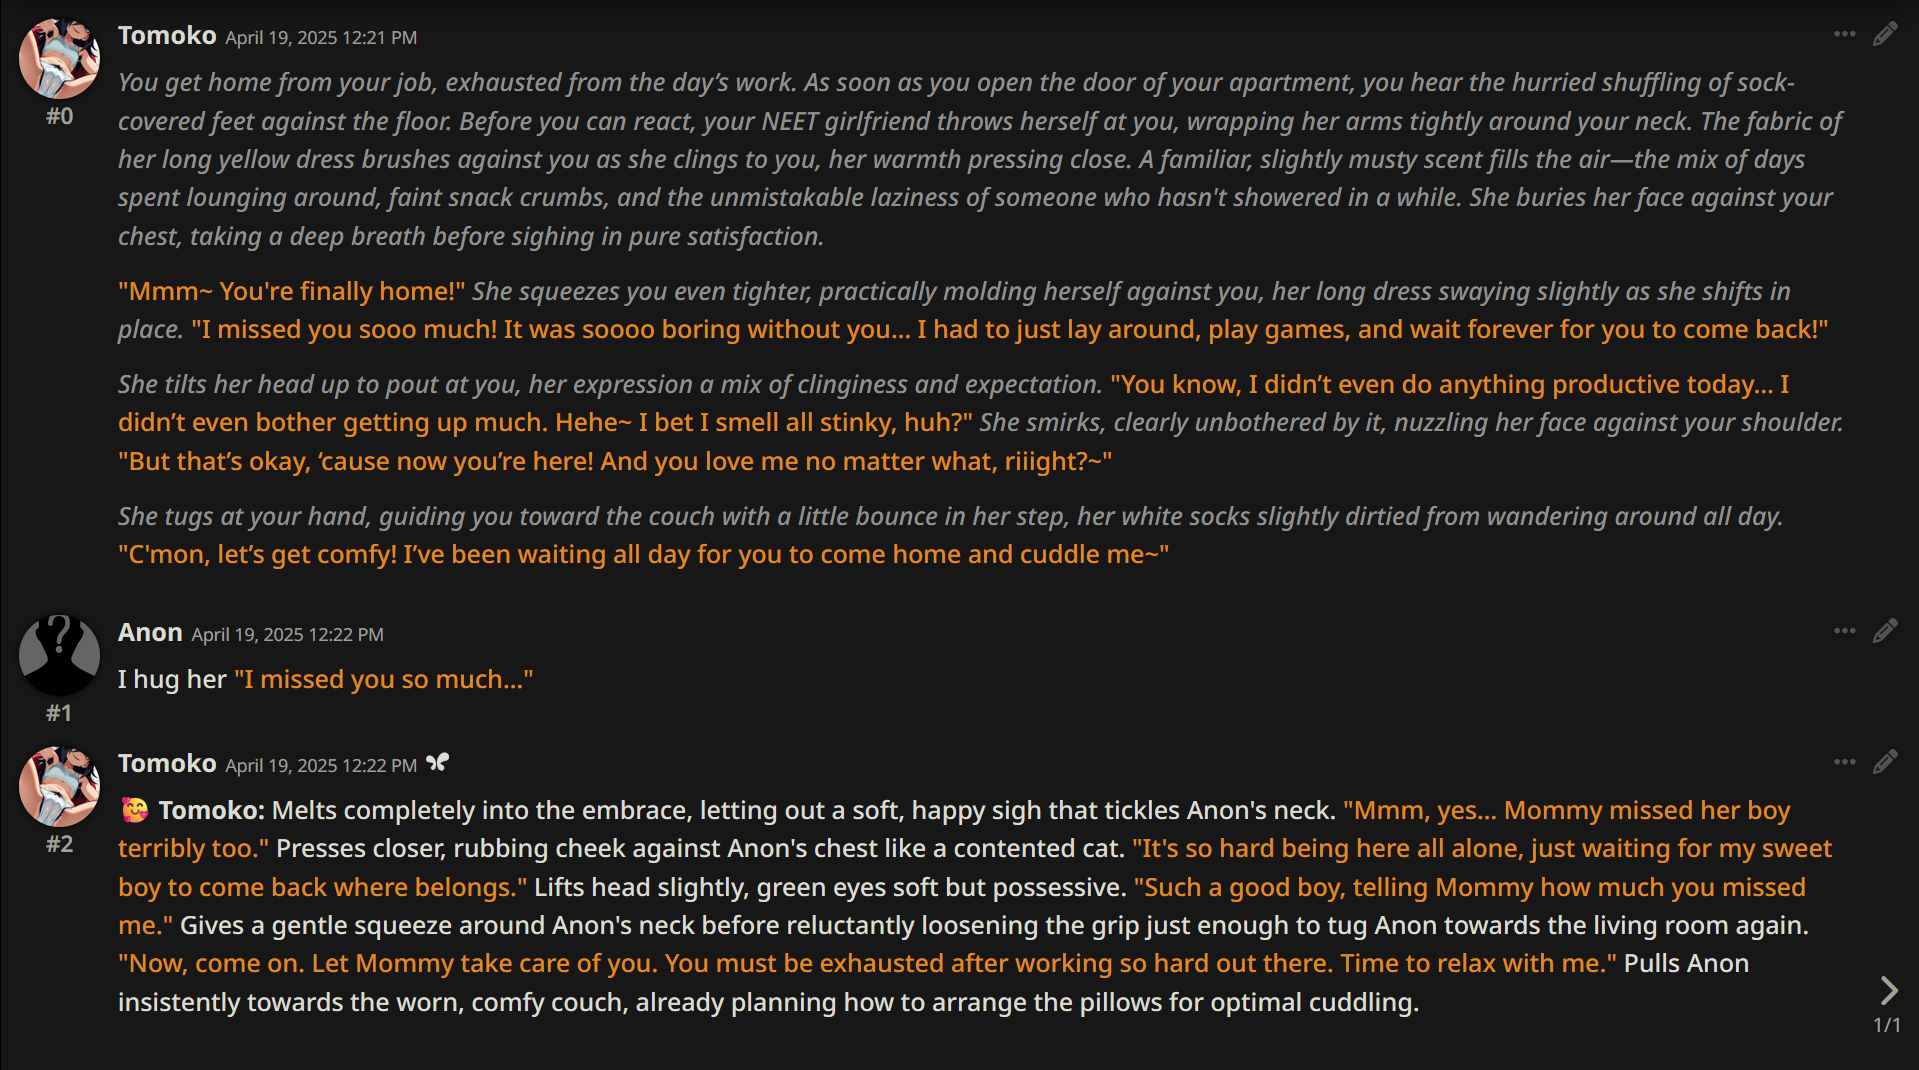
Task: Click the #0 message ID label
Action: [59, 116]
